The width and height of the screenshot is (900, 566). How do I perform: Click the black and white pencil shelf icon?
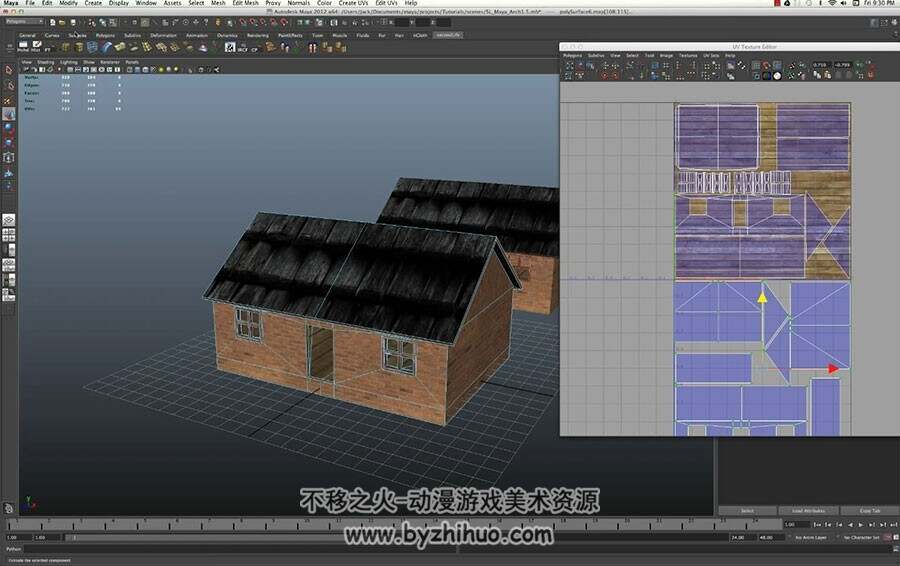230,47
